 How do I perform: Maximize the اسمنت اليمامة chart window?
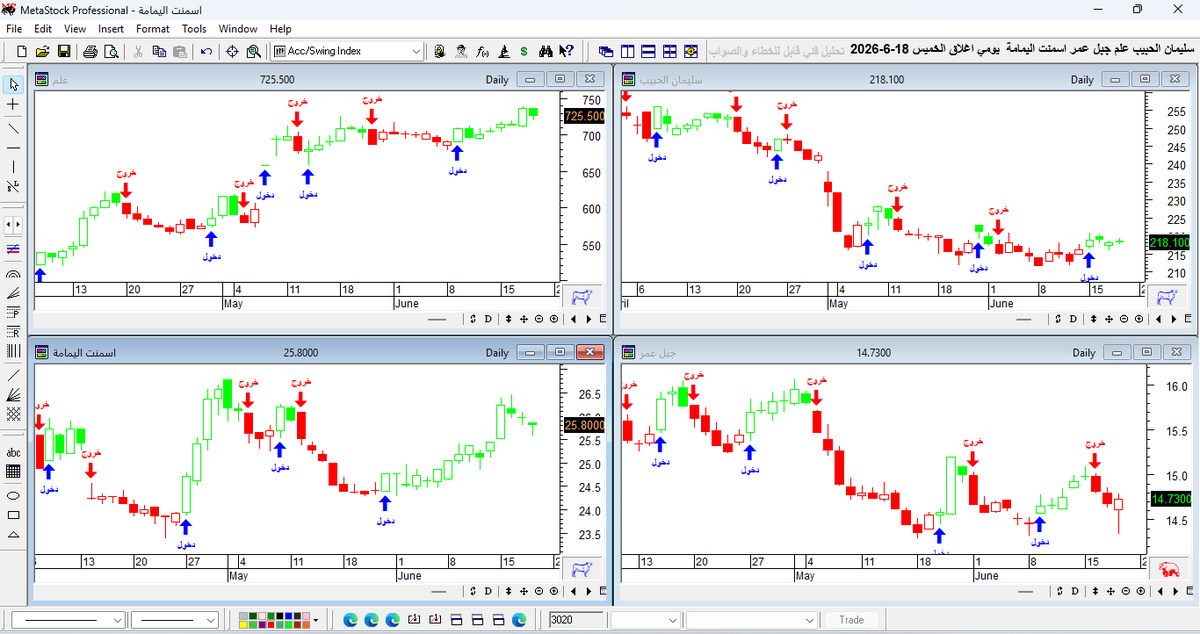click(560, 353)
